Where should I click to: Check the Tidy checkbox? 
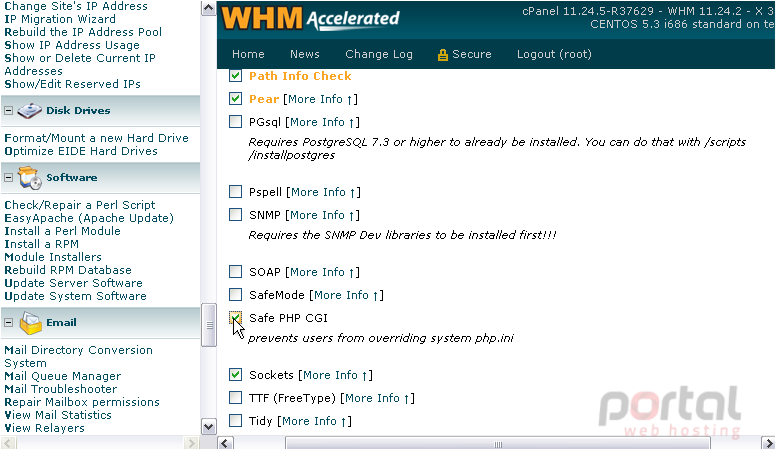[236, 420]
